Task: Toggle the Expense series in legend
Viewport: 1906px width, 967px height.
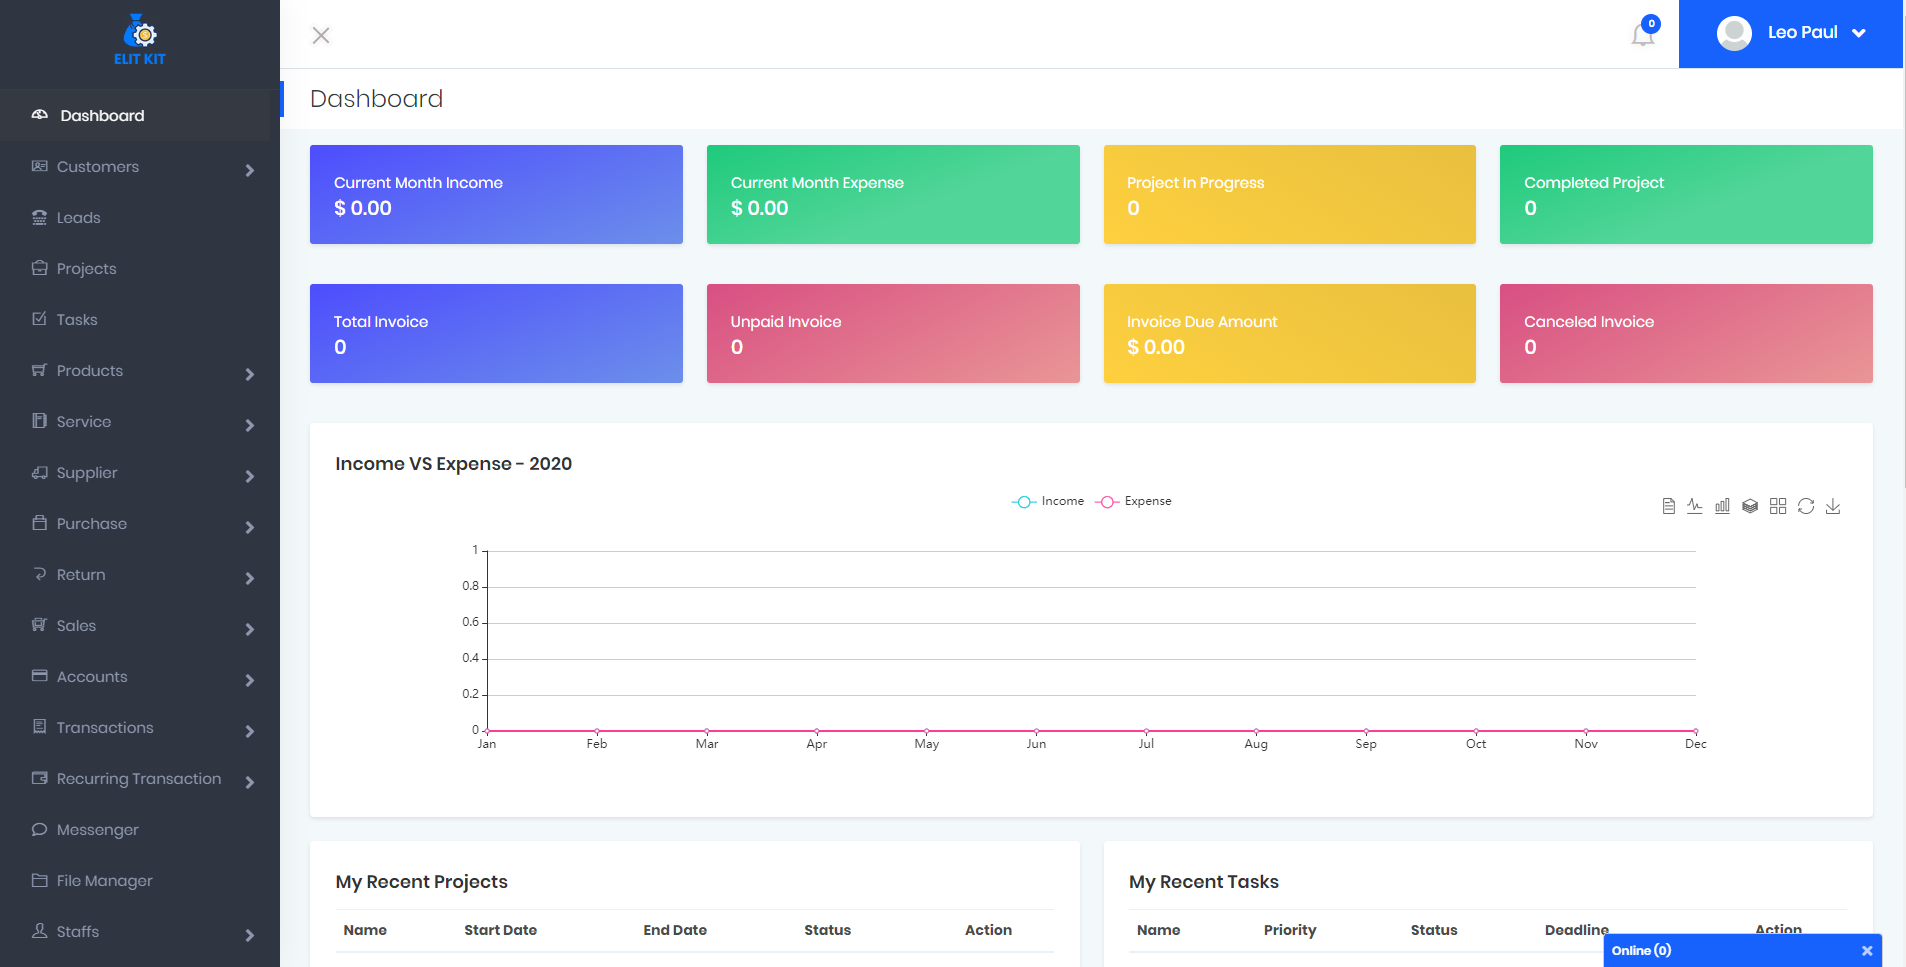Action: click(x=1133, y=501)
